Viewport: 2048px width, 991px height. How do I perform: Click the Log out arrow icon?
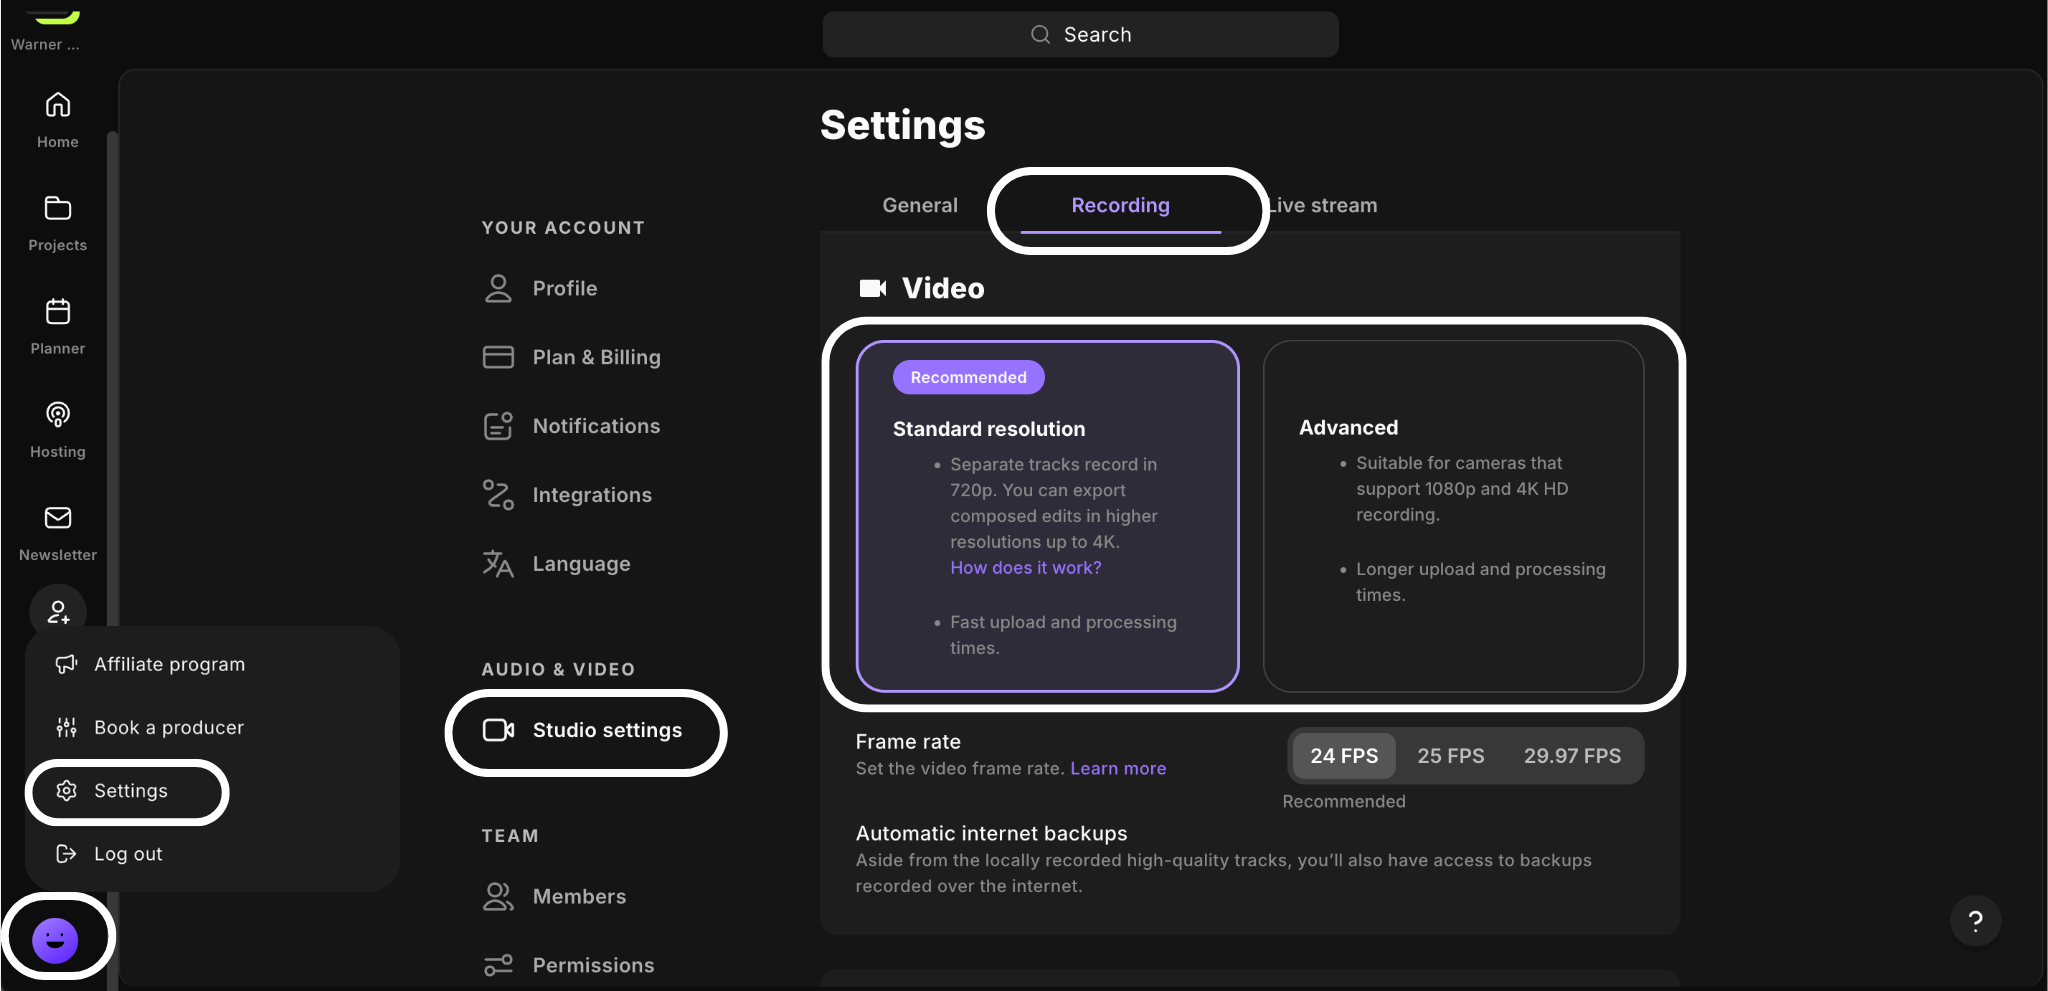66,854
